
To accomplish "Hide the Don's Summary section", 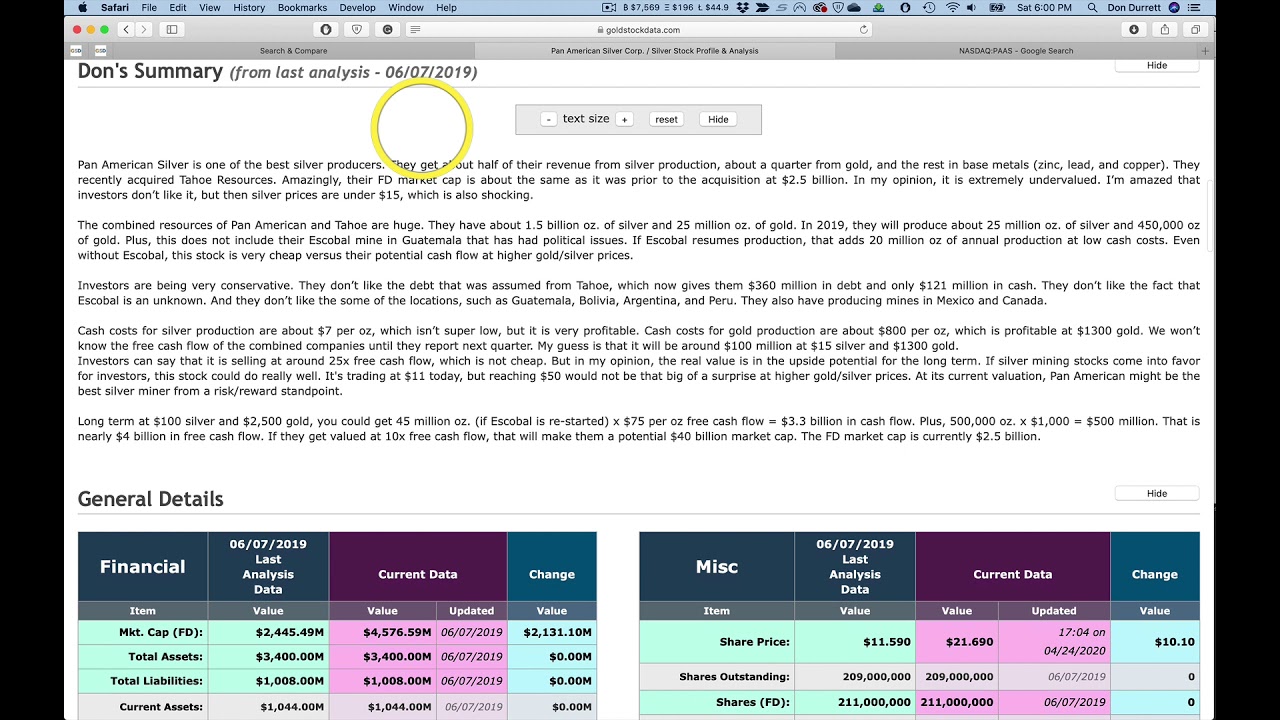I will (1157, 65).
